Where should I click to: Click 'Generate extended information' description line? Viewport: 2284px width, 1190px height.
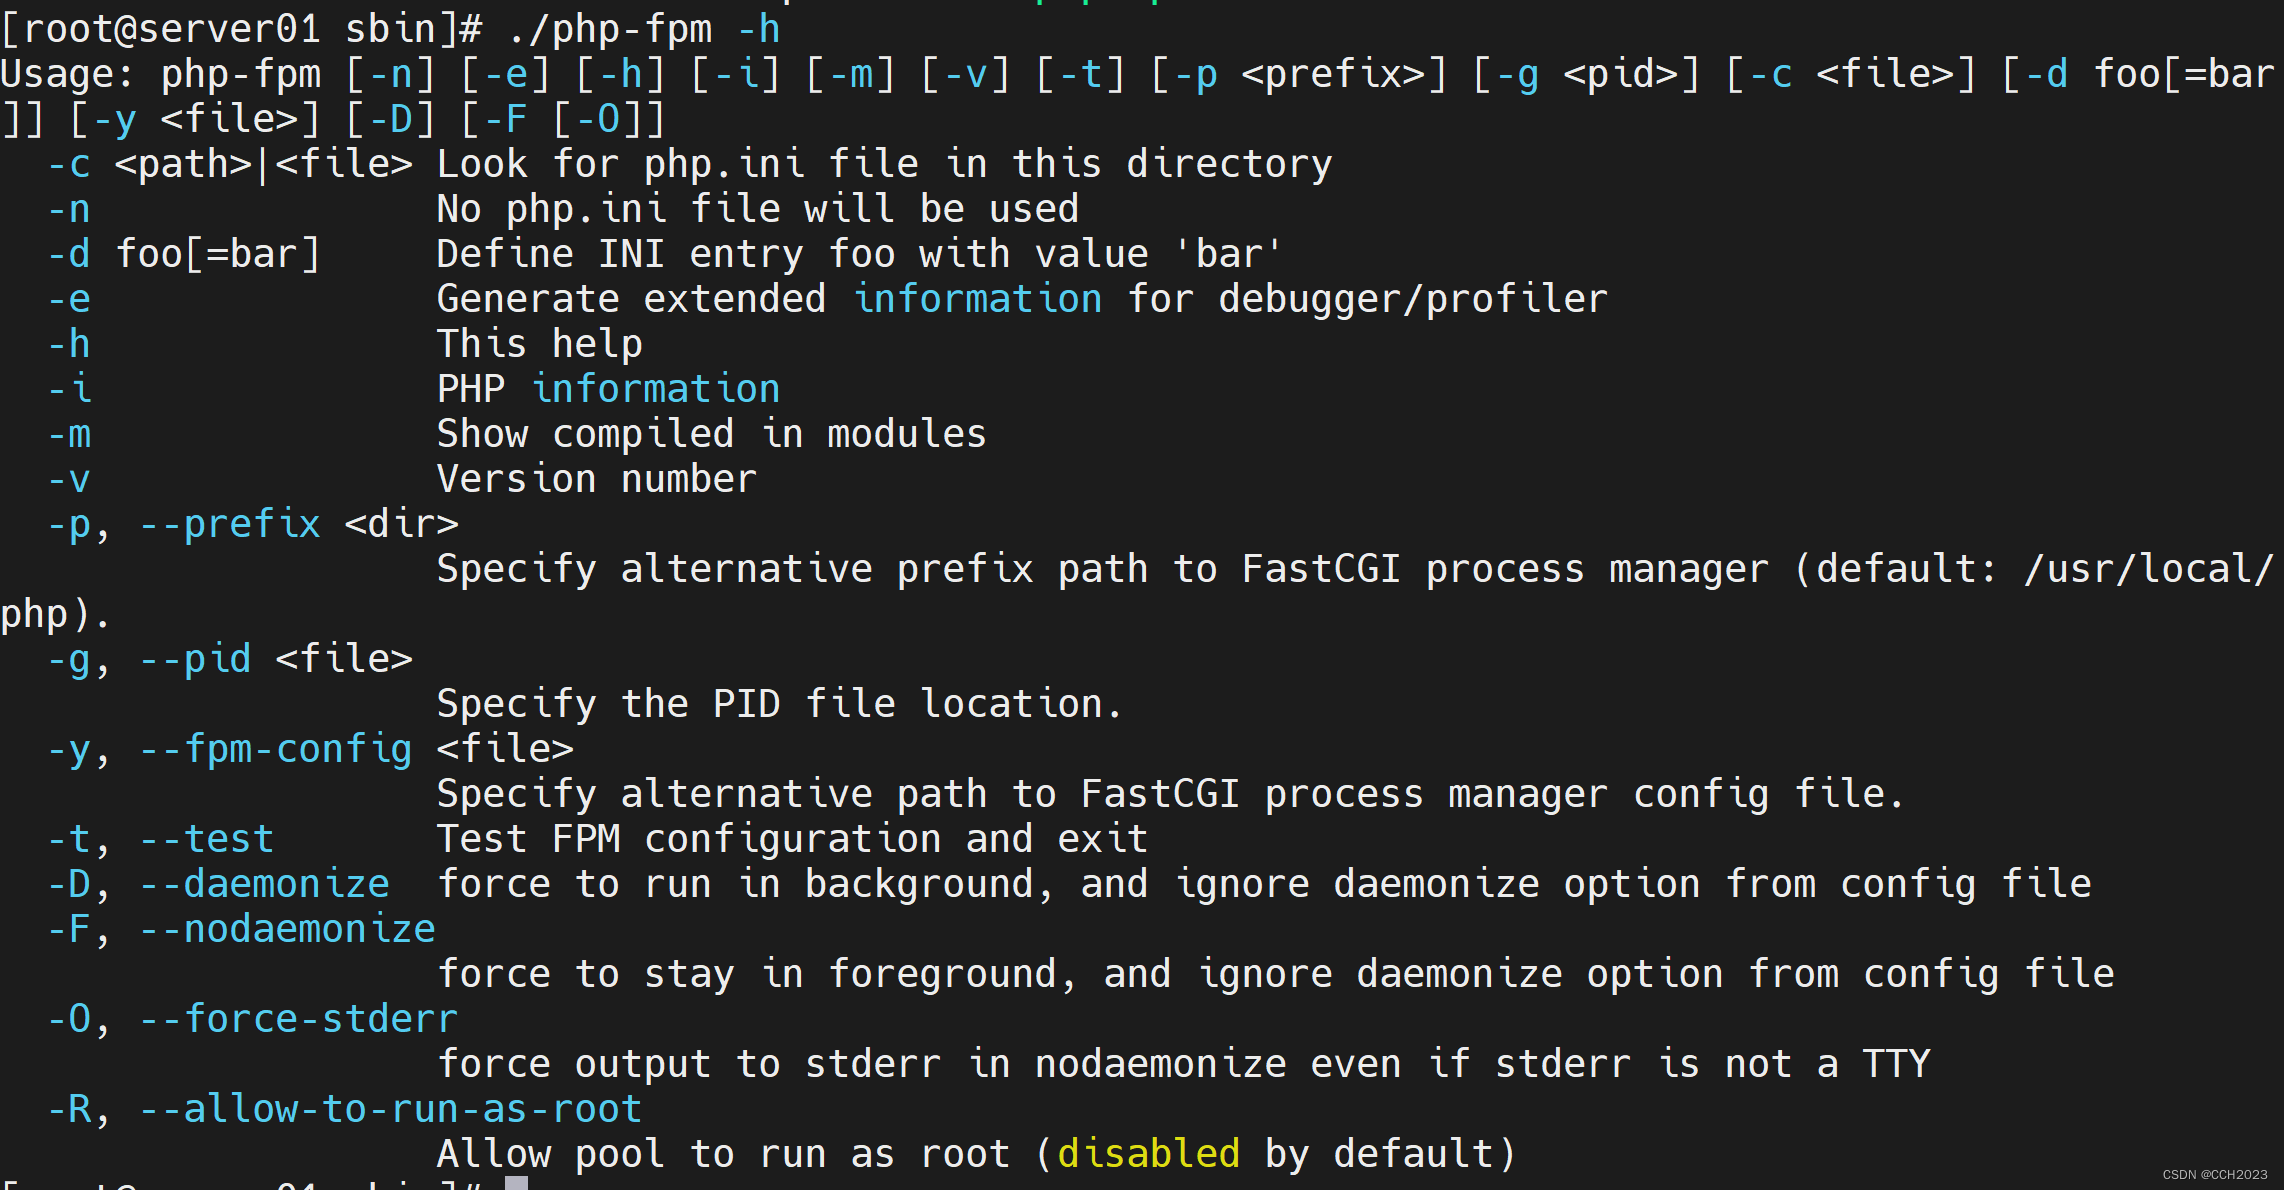(1022, 299)
